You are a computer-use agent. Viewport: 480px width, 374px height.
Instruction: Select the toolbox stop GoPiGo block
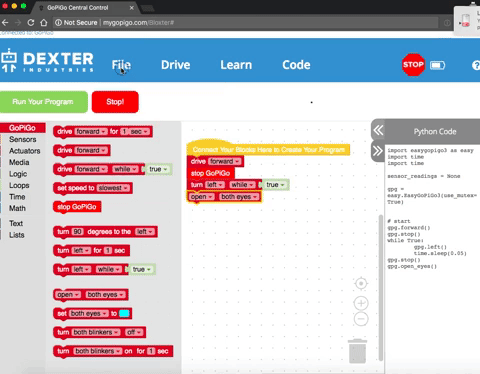pos(77,207)
